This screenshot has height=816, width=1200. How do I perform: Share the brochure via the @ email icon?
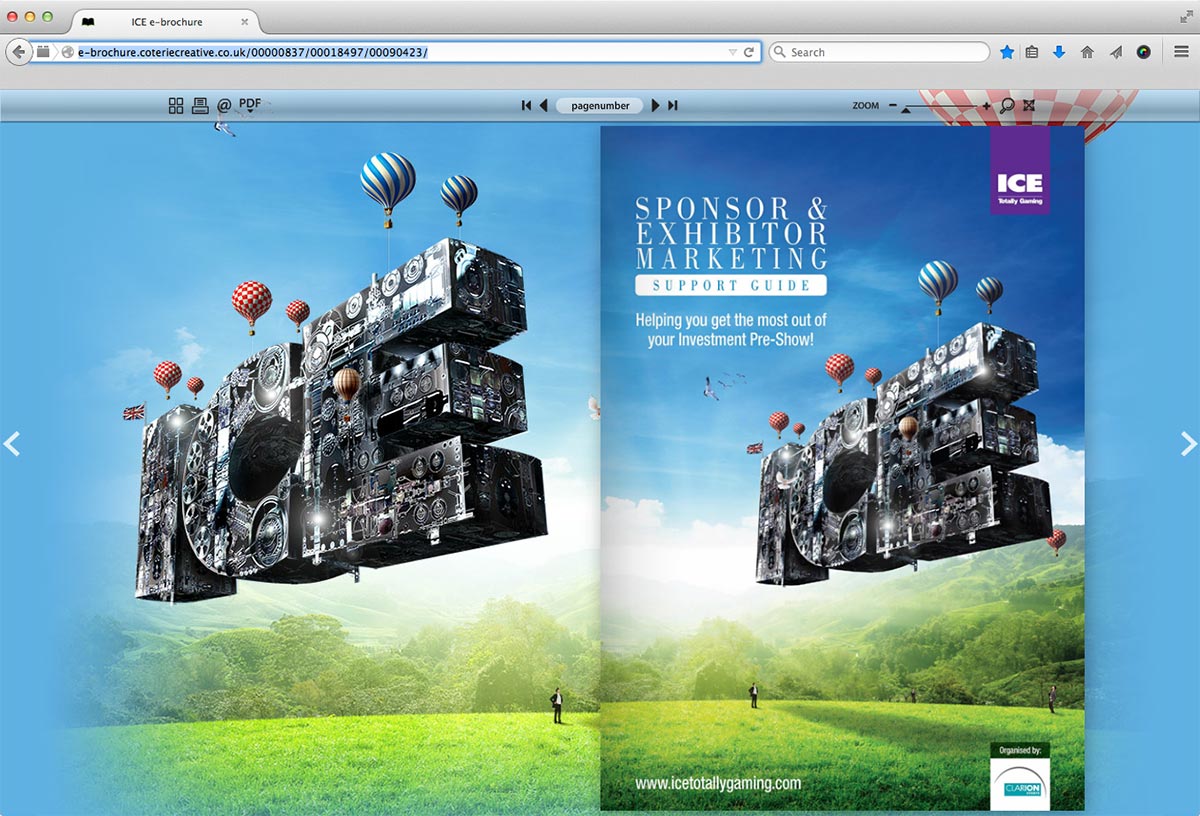pyautogui.click(x=224, y=105)
